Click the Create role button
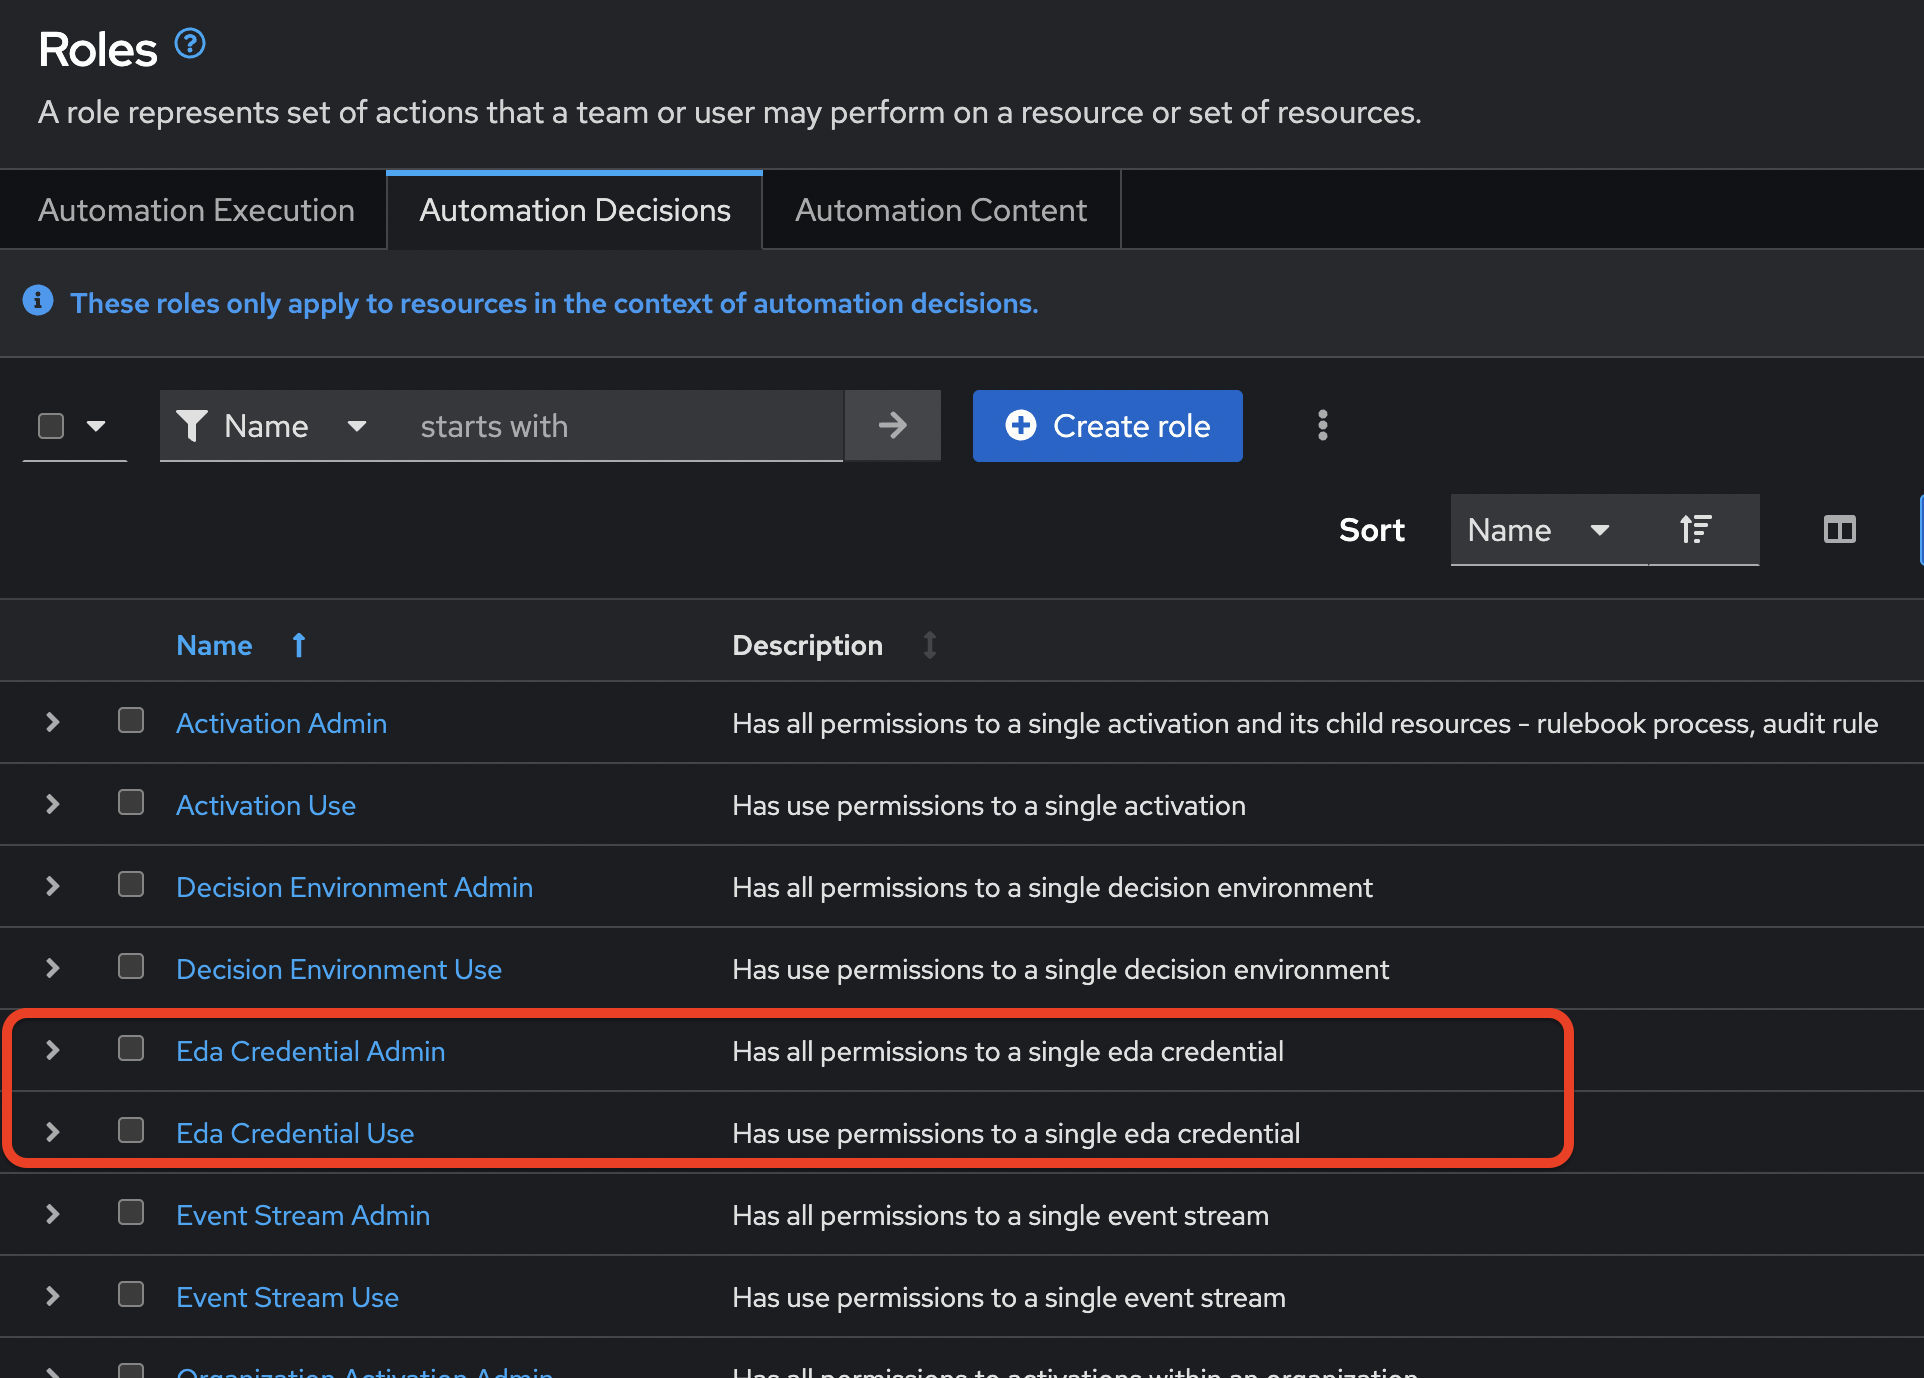Image resolution: width=1924 pixels, height=1378 pixels. point(1107,426)
